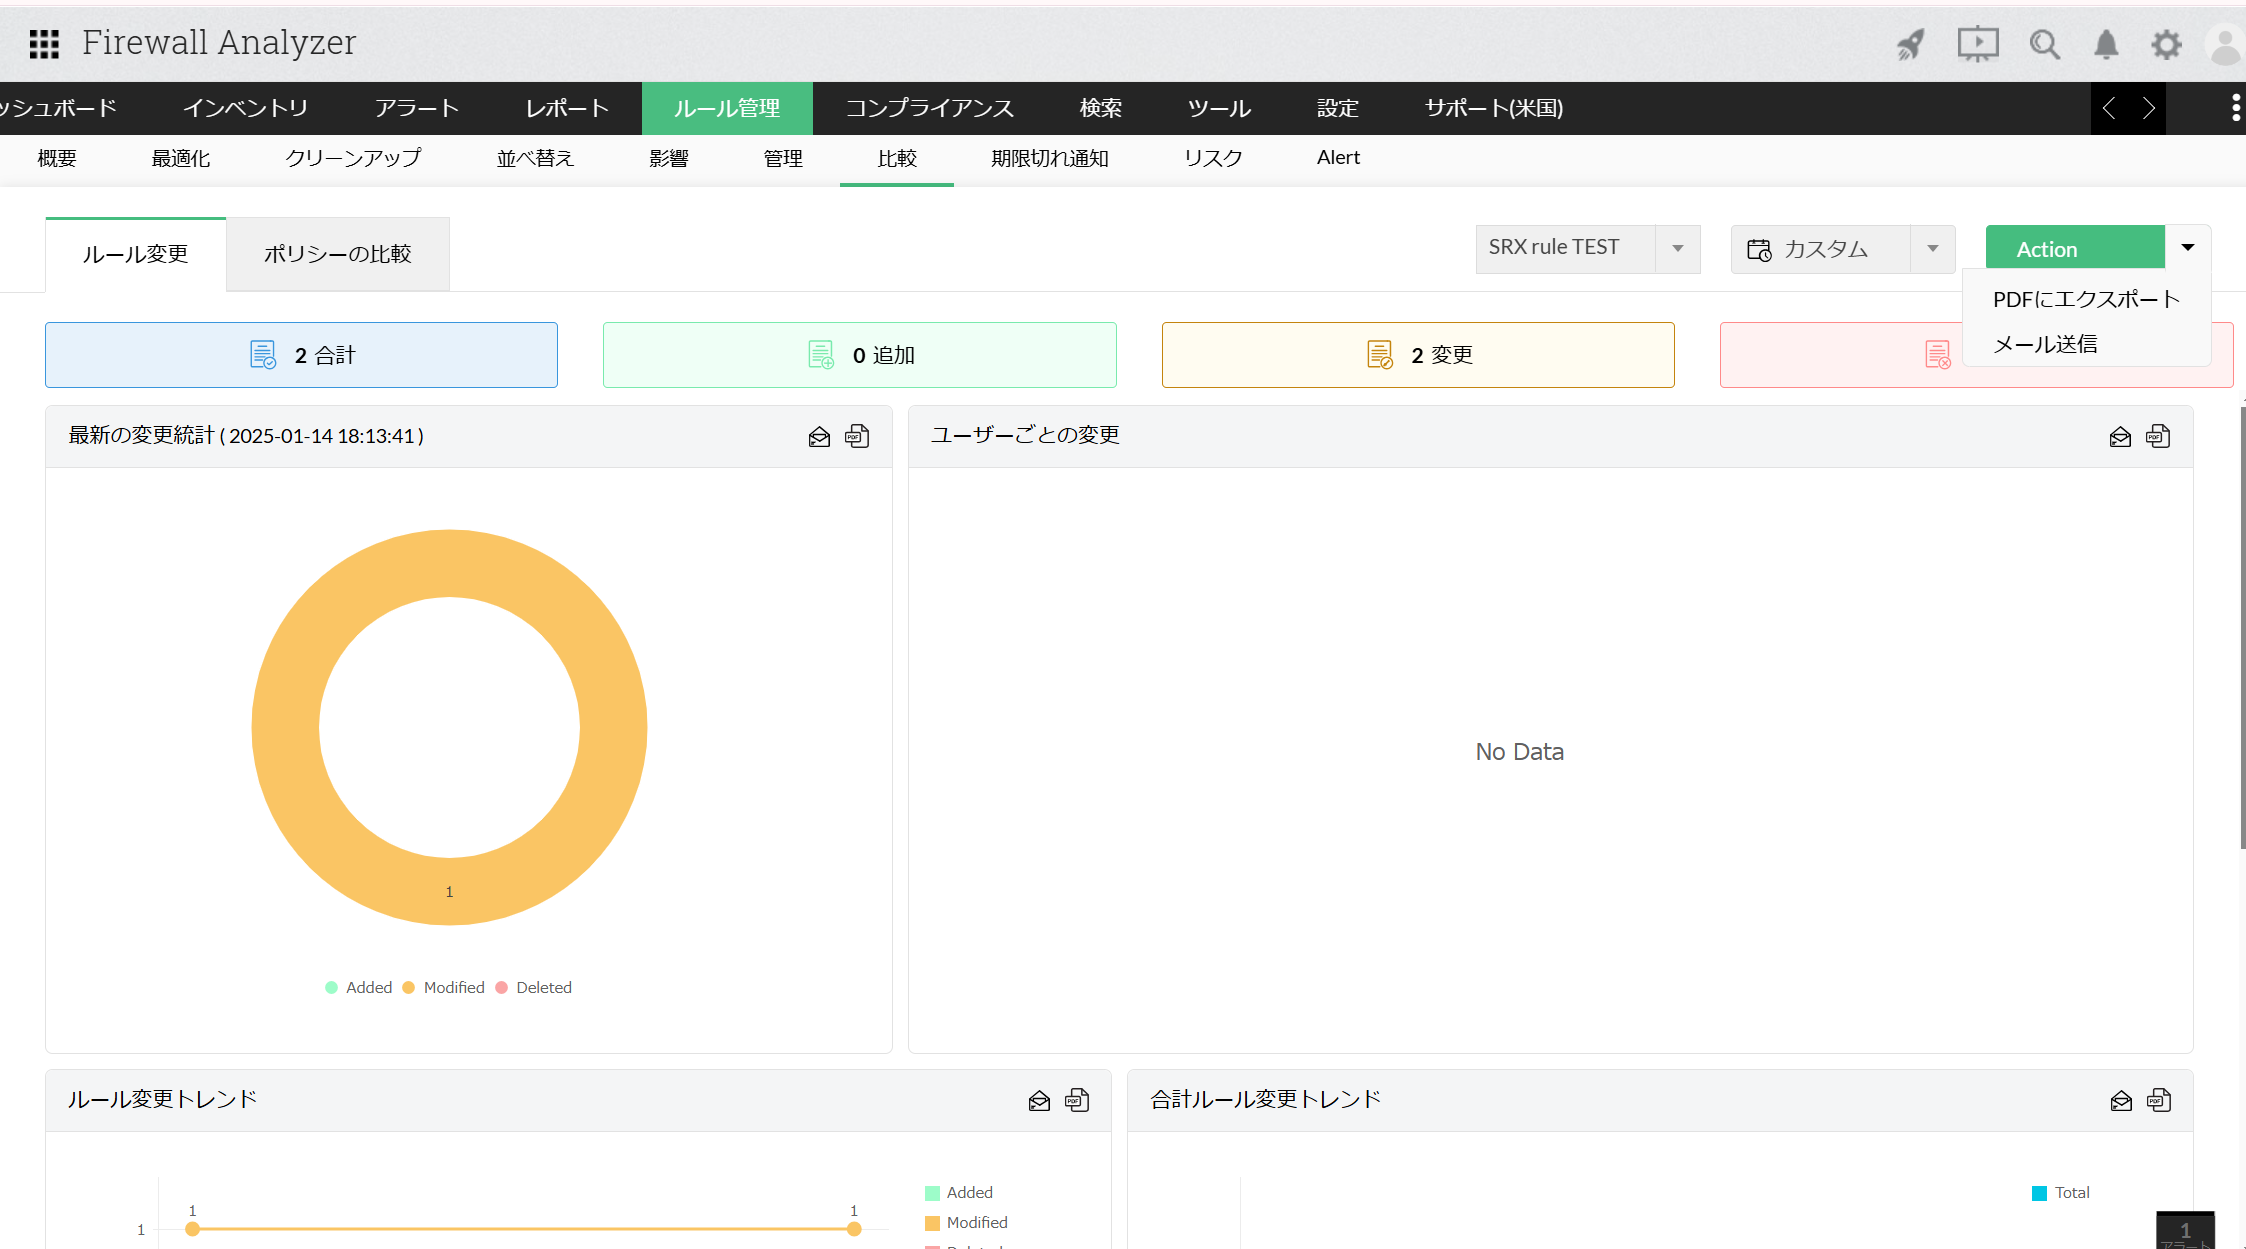Choose メール送信 from the Action menu
This screenshot has height=1249, width=2246.
[x=2046, y=344]
